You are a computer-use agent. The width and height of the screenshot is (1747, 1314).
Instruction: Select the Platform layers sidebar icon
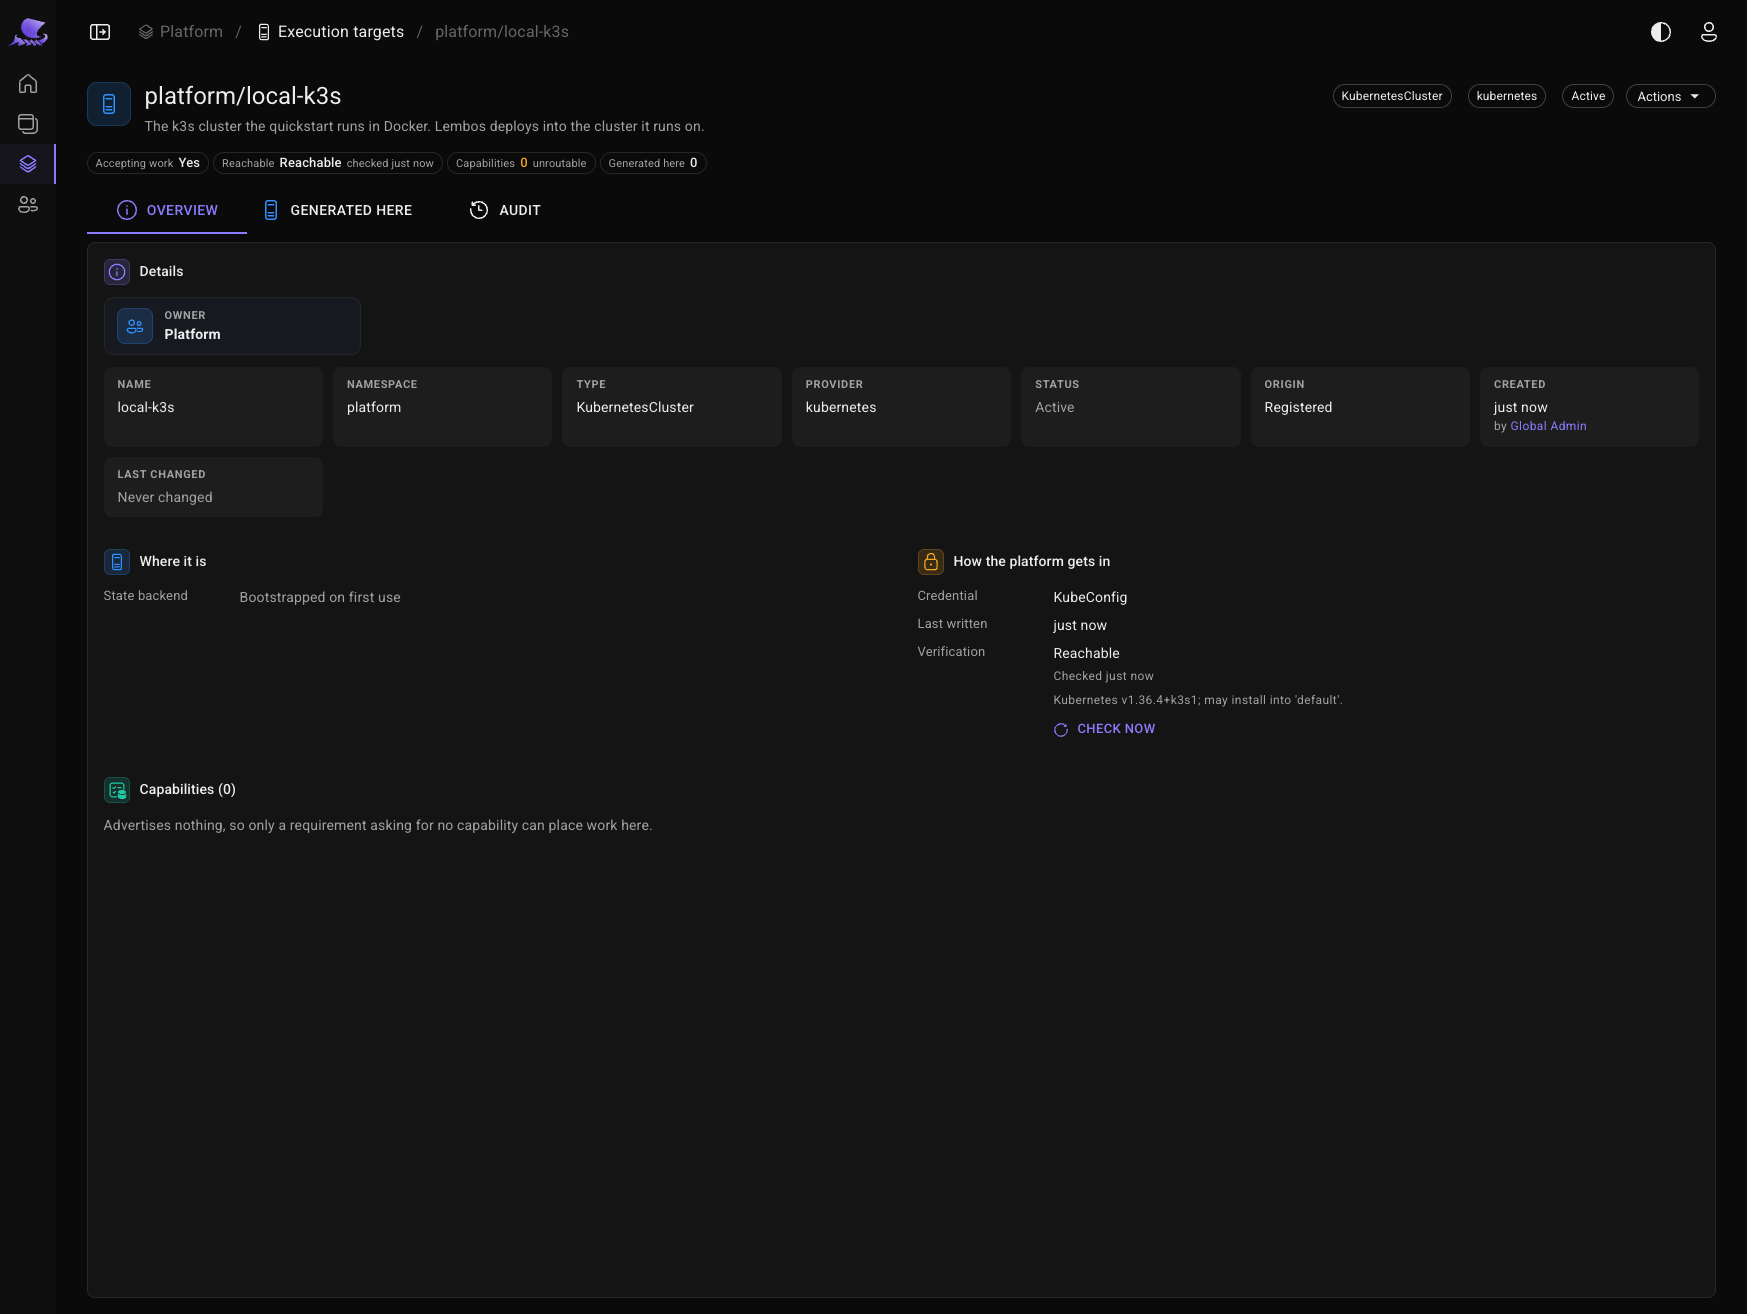(x=28, y=164)
